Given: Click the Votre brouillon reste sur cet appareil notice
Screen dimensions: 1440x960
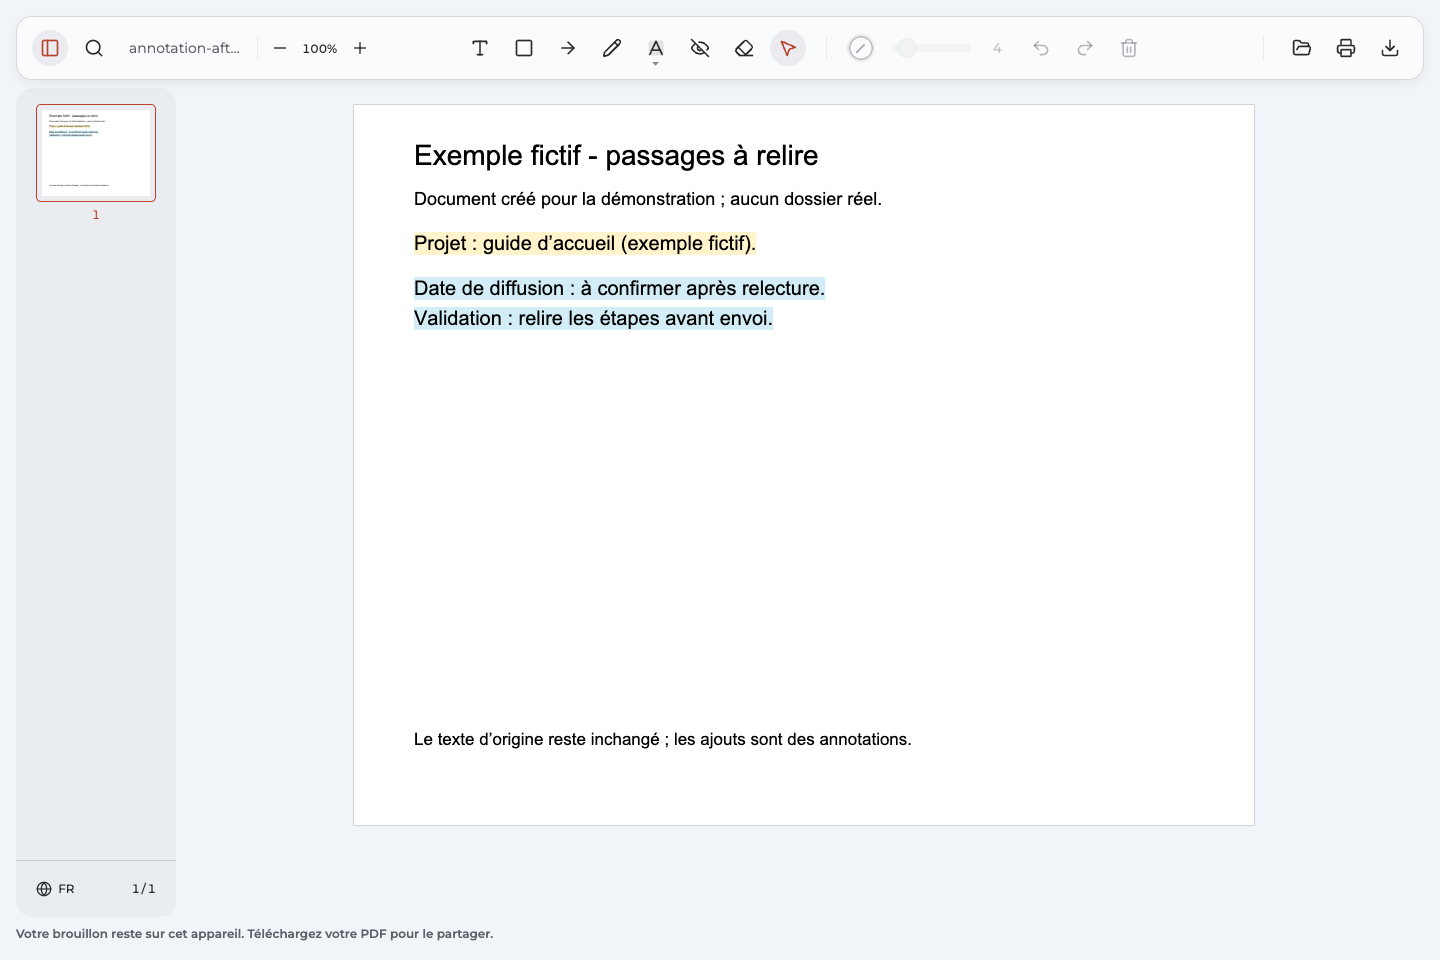Looking at the screenshot, I should pyautogui.click(x=255, y=934).
